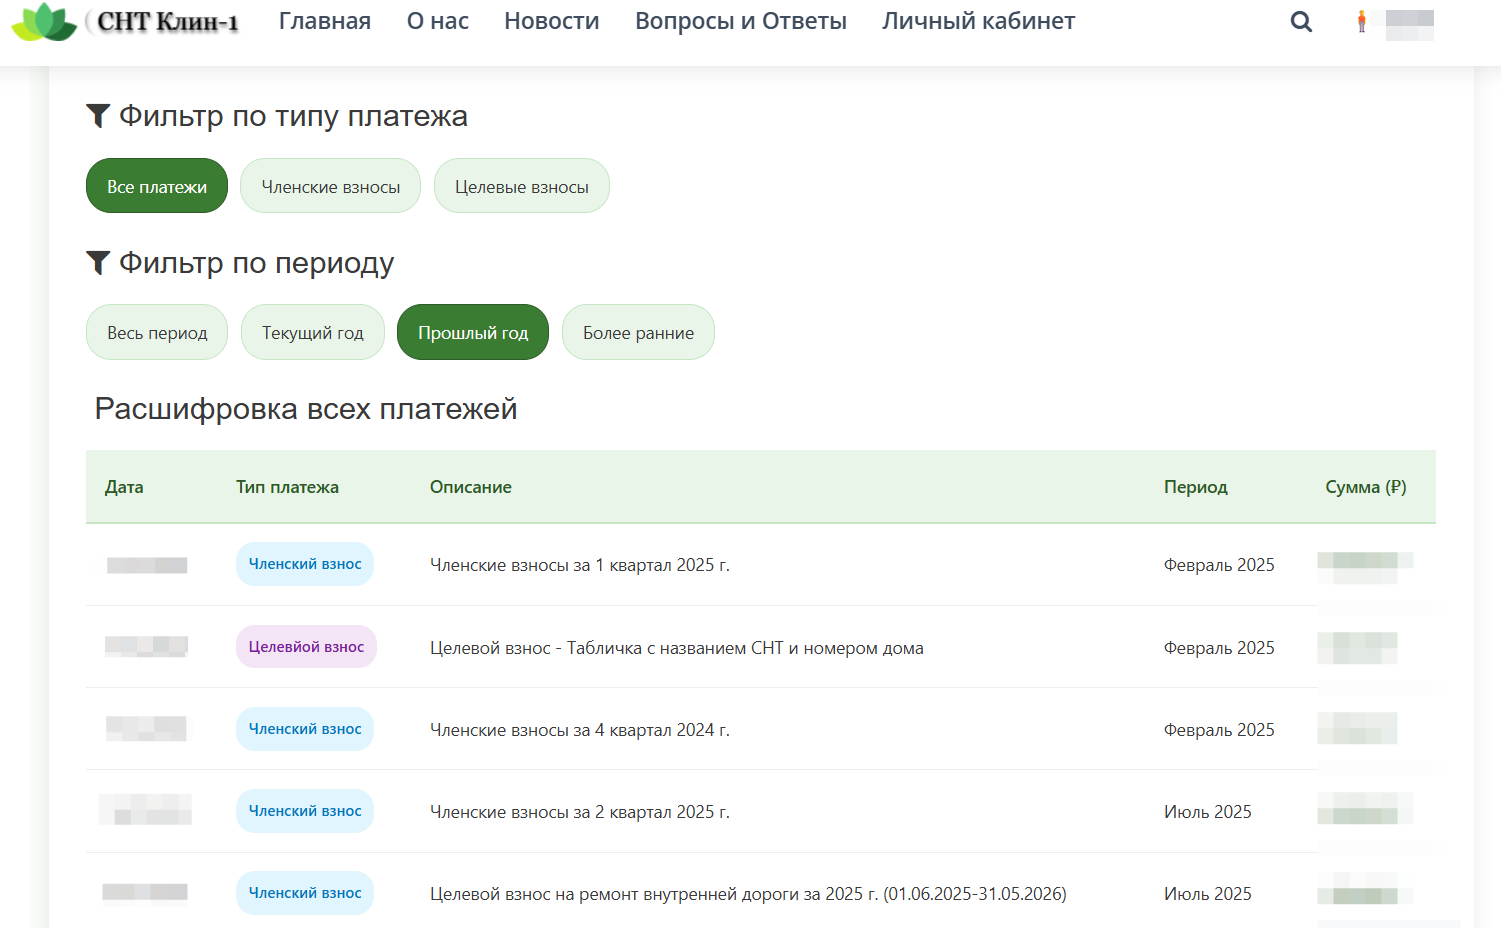Click the СНТ Клин-1 lotus logo

tap(44, 22)
